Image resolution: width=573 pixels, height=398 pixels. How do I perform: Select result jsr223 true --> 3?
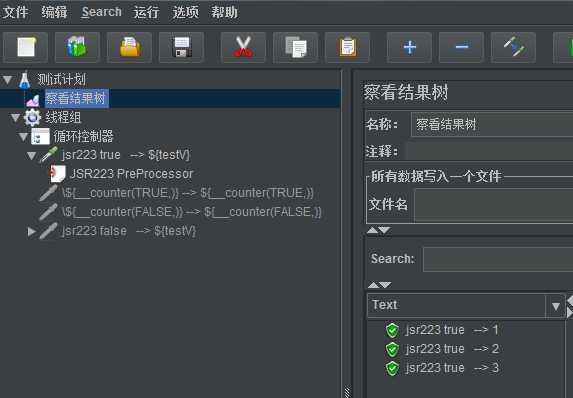tap(452, 368)
